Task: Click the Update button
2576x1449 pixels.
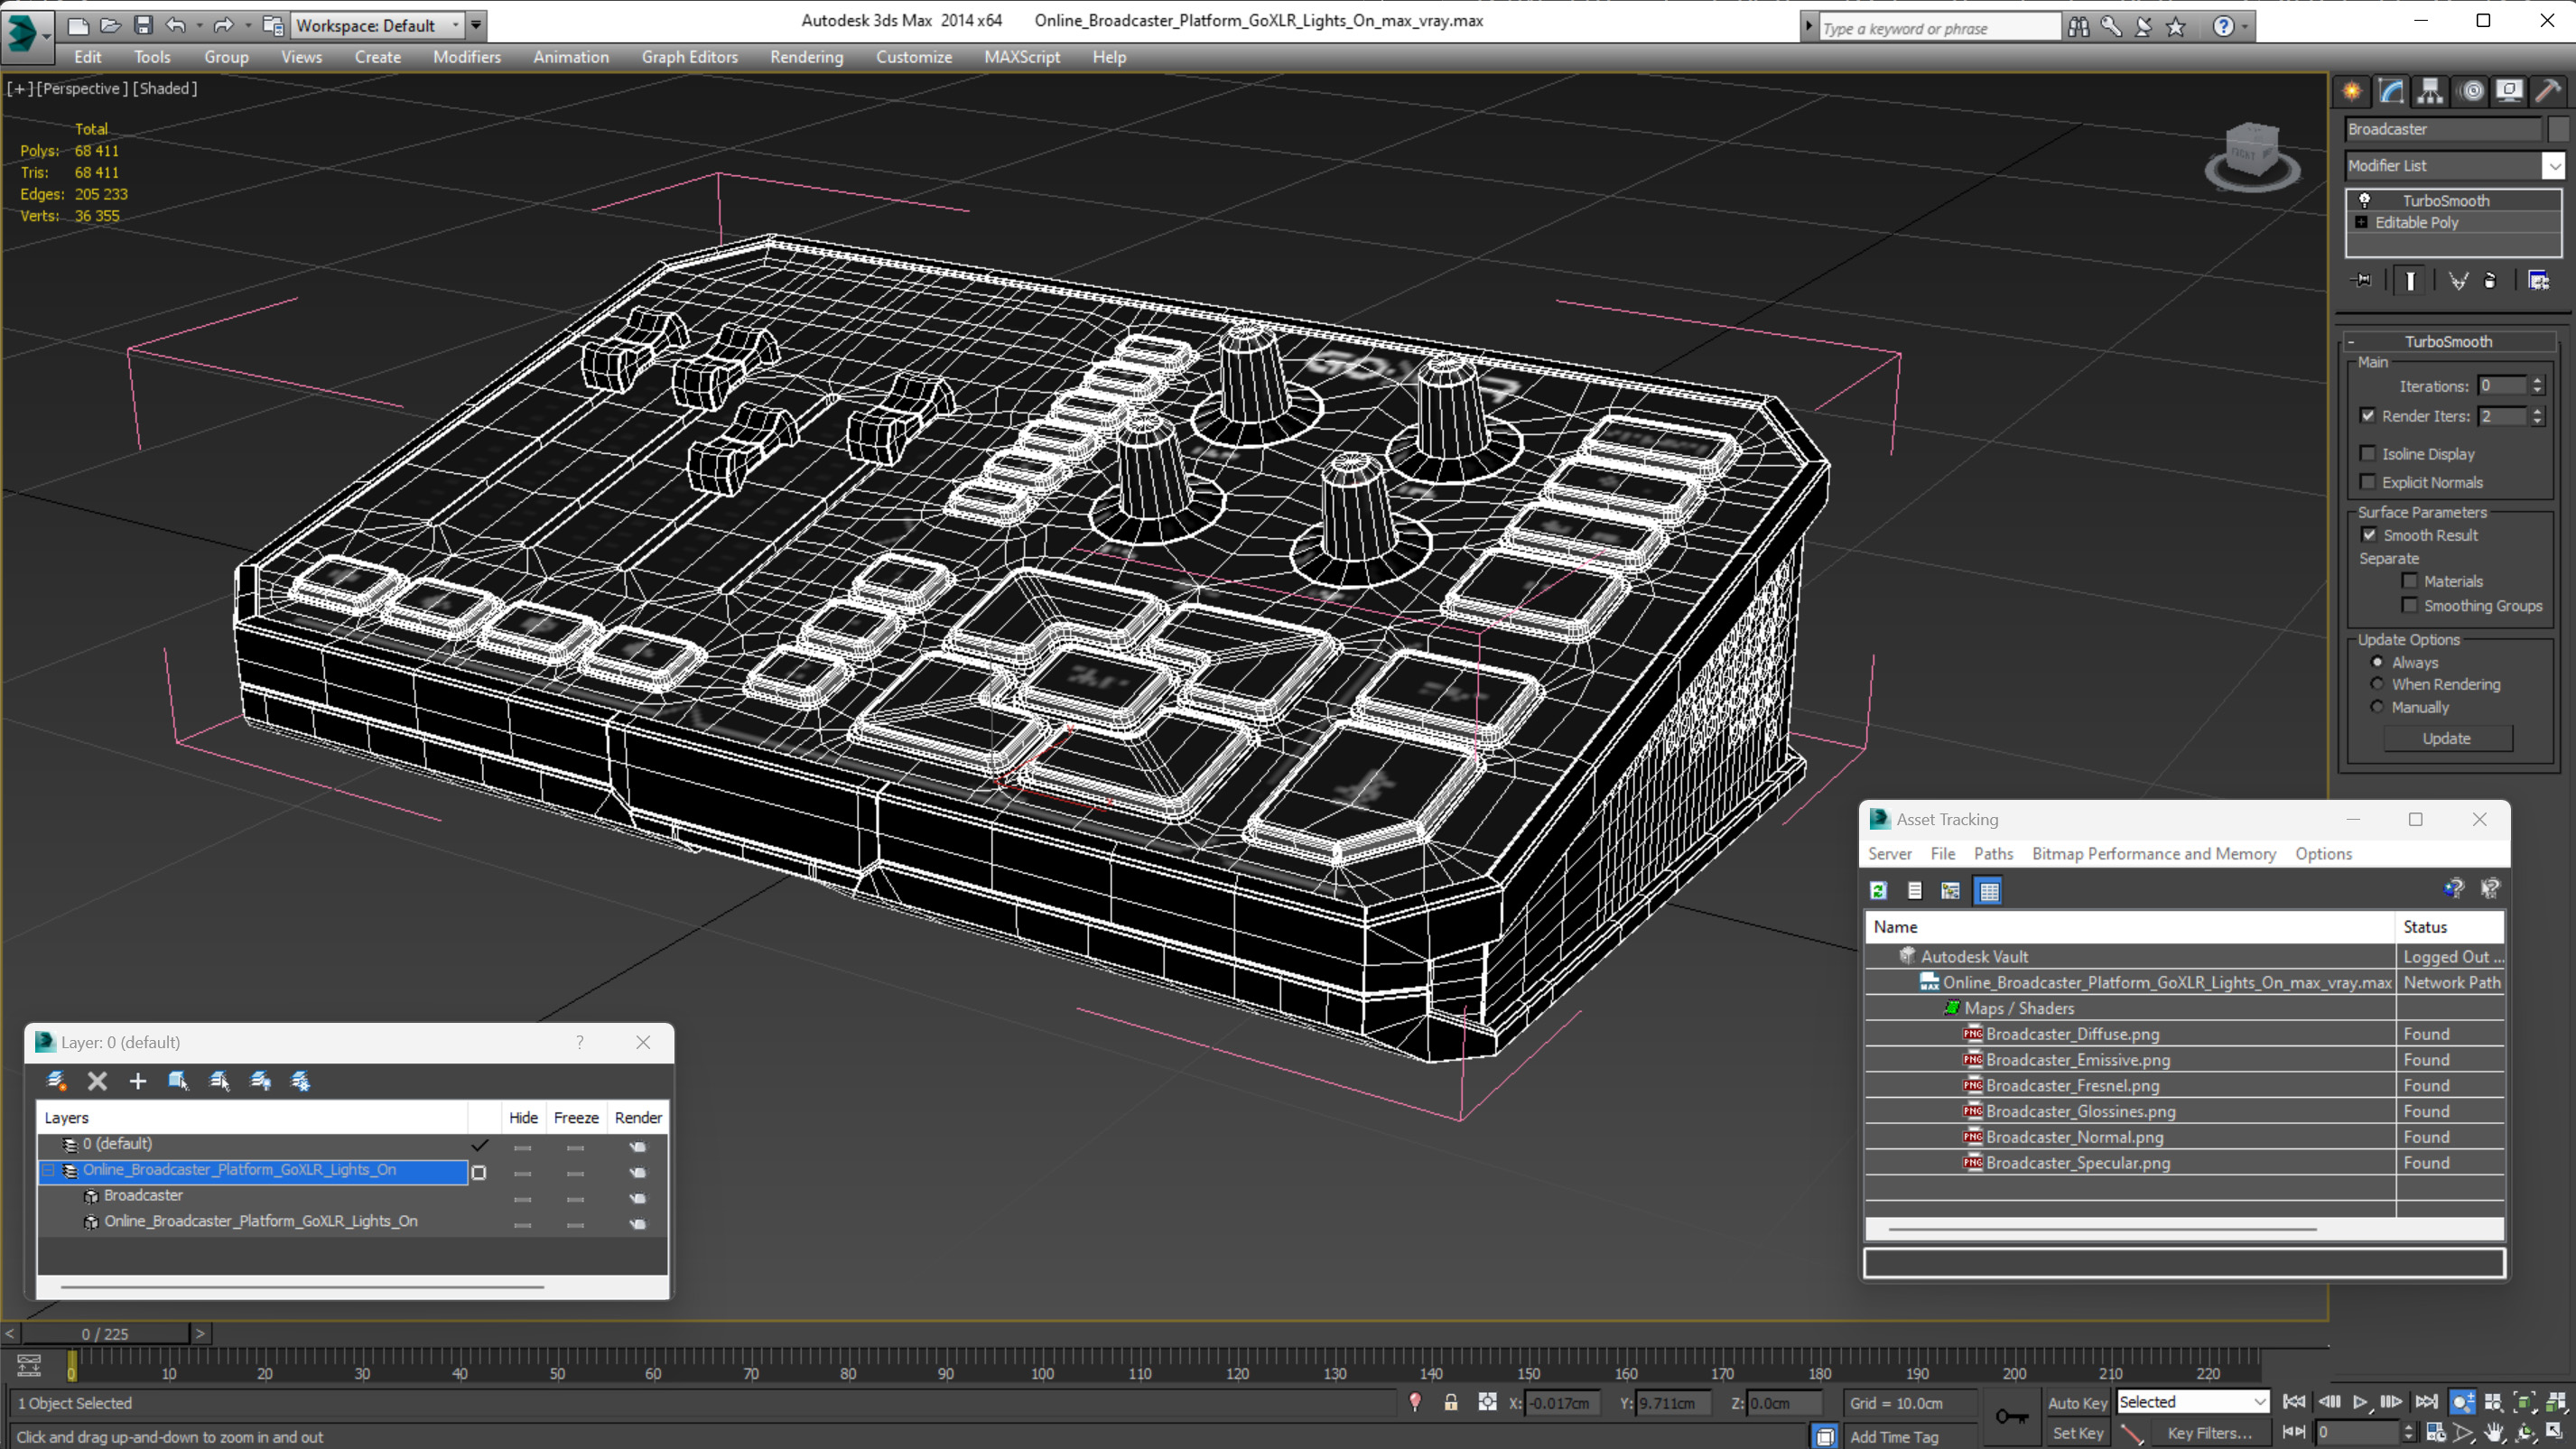Action: 2446,738
